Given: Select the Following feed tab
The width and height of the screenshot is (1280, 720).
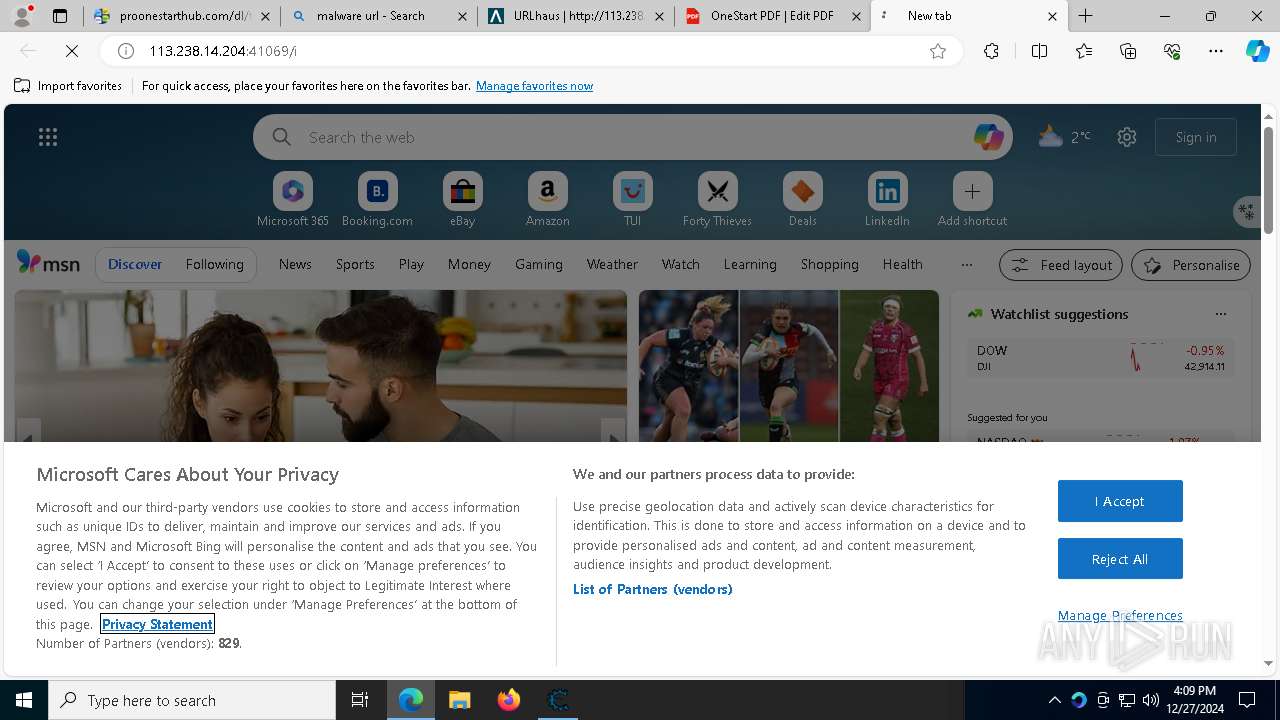Looking at the screenshot, I should pos(214,264).
